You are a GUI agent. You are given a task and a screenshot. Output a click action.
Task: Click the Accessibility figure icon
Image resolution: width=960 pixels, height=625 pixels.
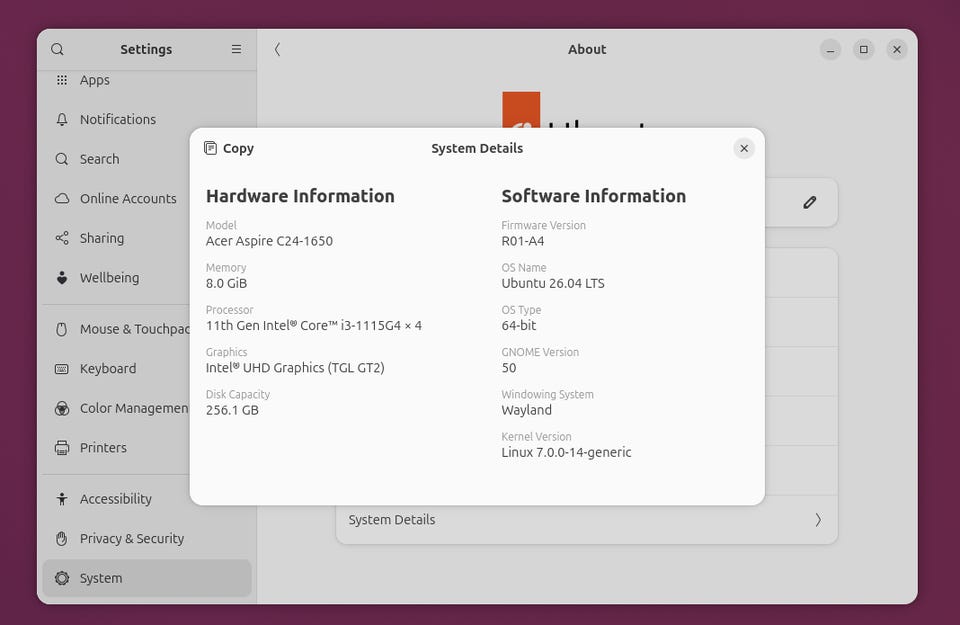[62, 499]
